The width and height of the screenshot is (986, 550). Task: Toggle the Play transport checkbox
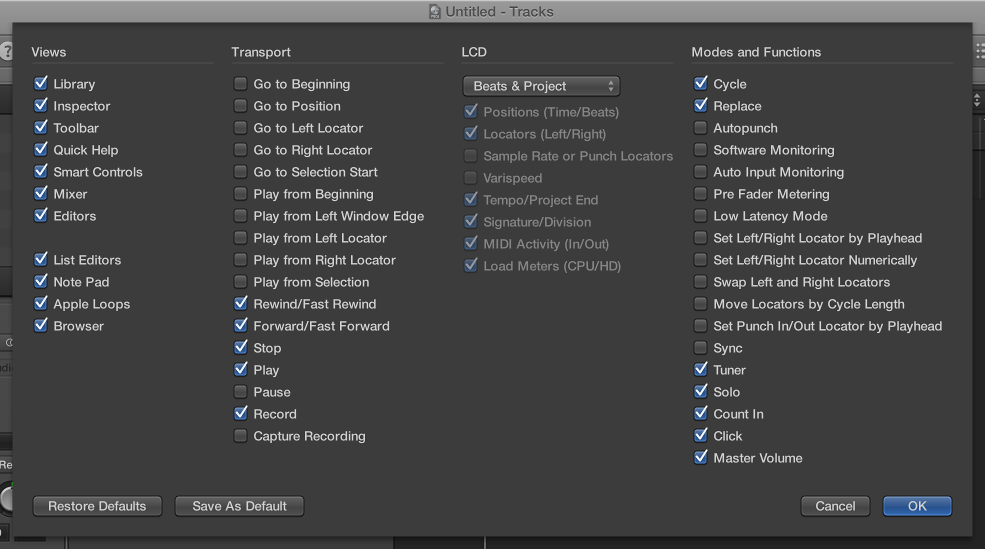coord(240,370)
